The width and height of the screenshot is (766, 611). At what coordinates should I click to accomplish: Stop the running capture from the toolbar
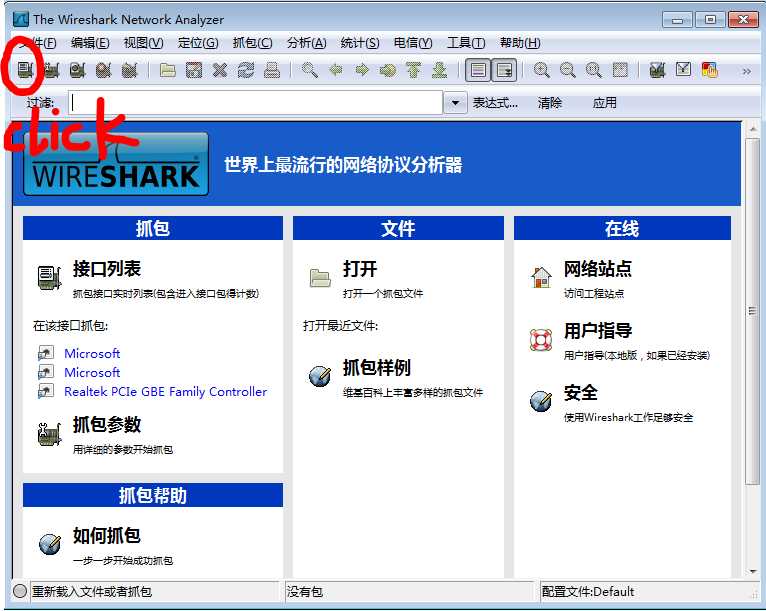pos(103,70)
